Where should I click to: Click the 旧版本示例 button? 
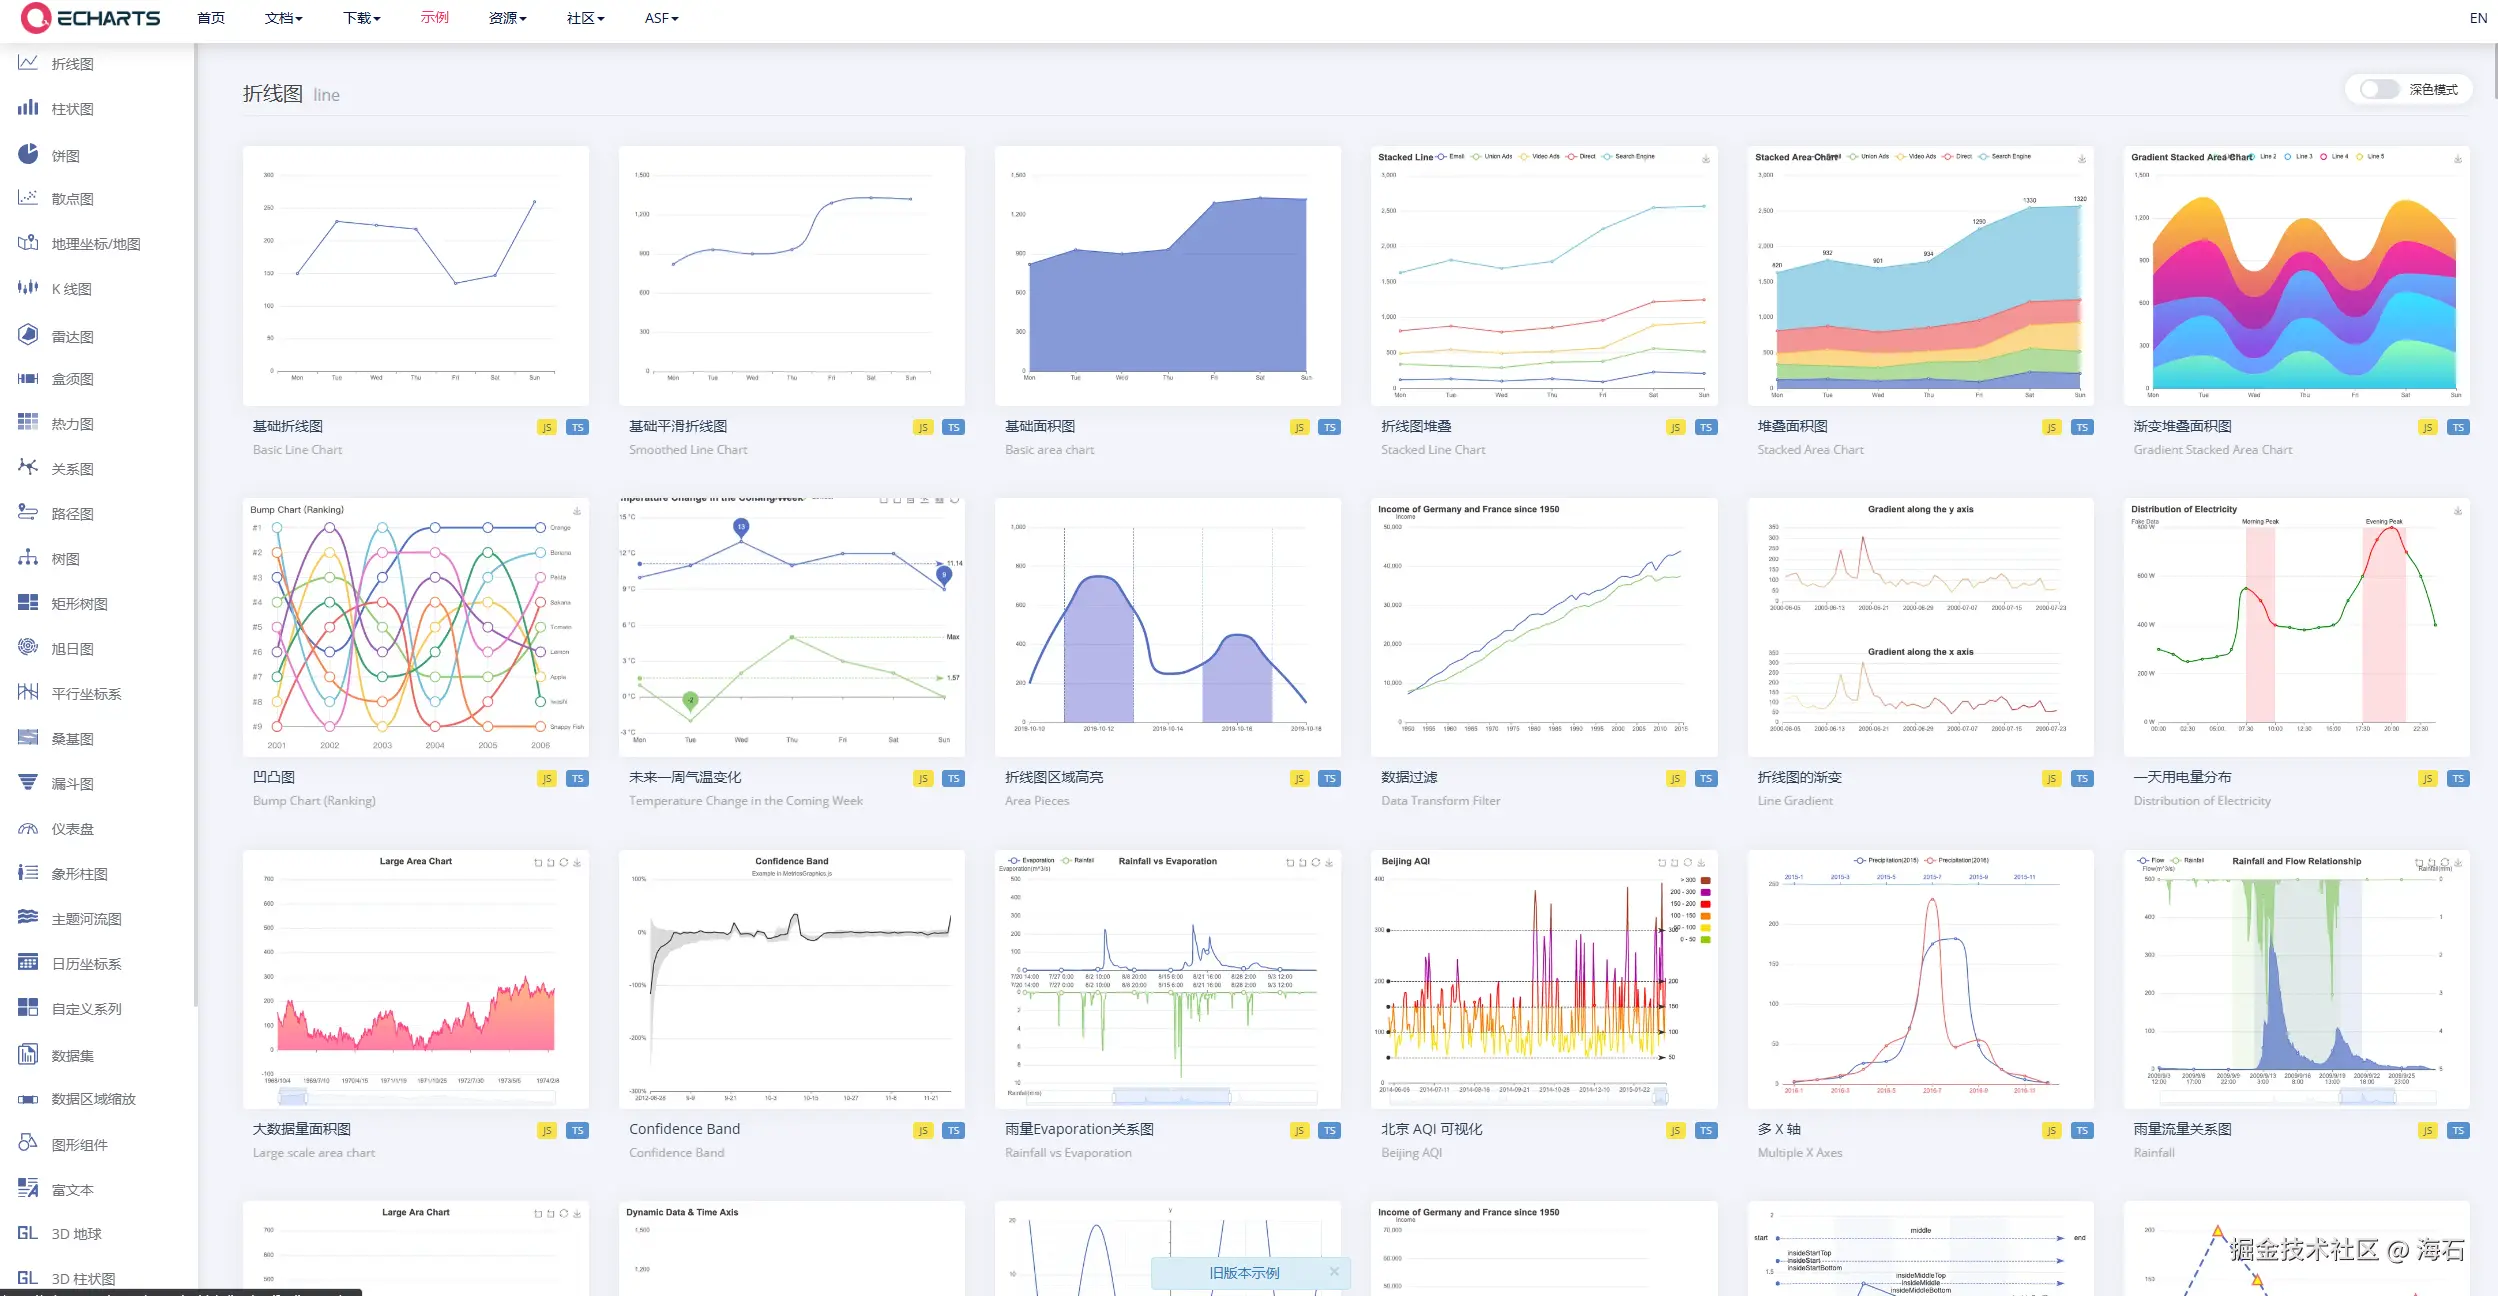point(1243,1273)
